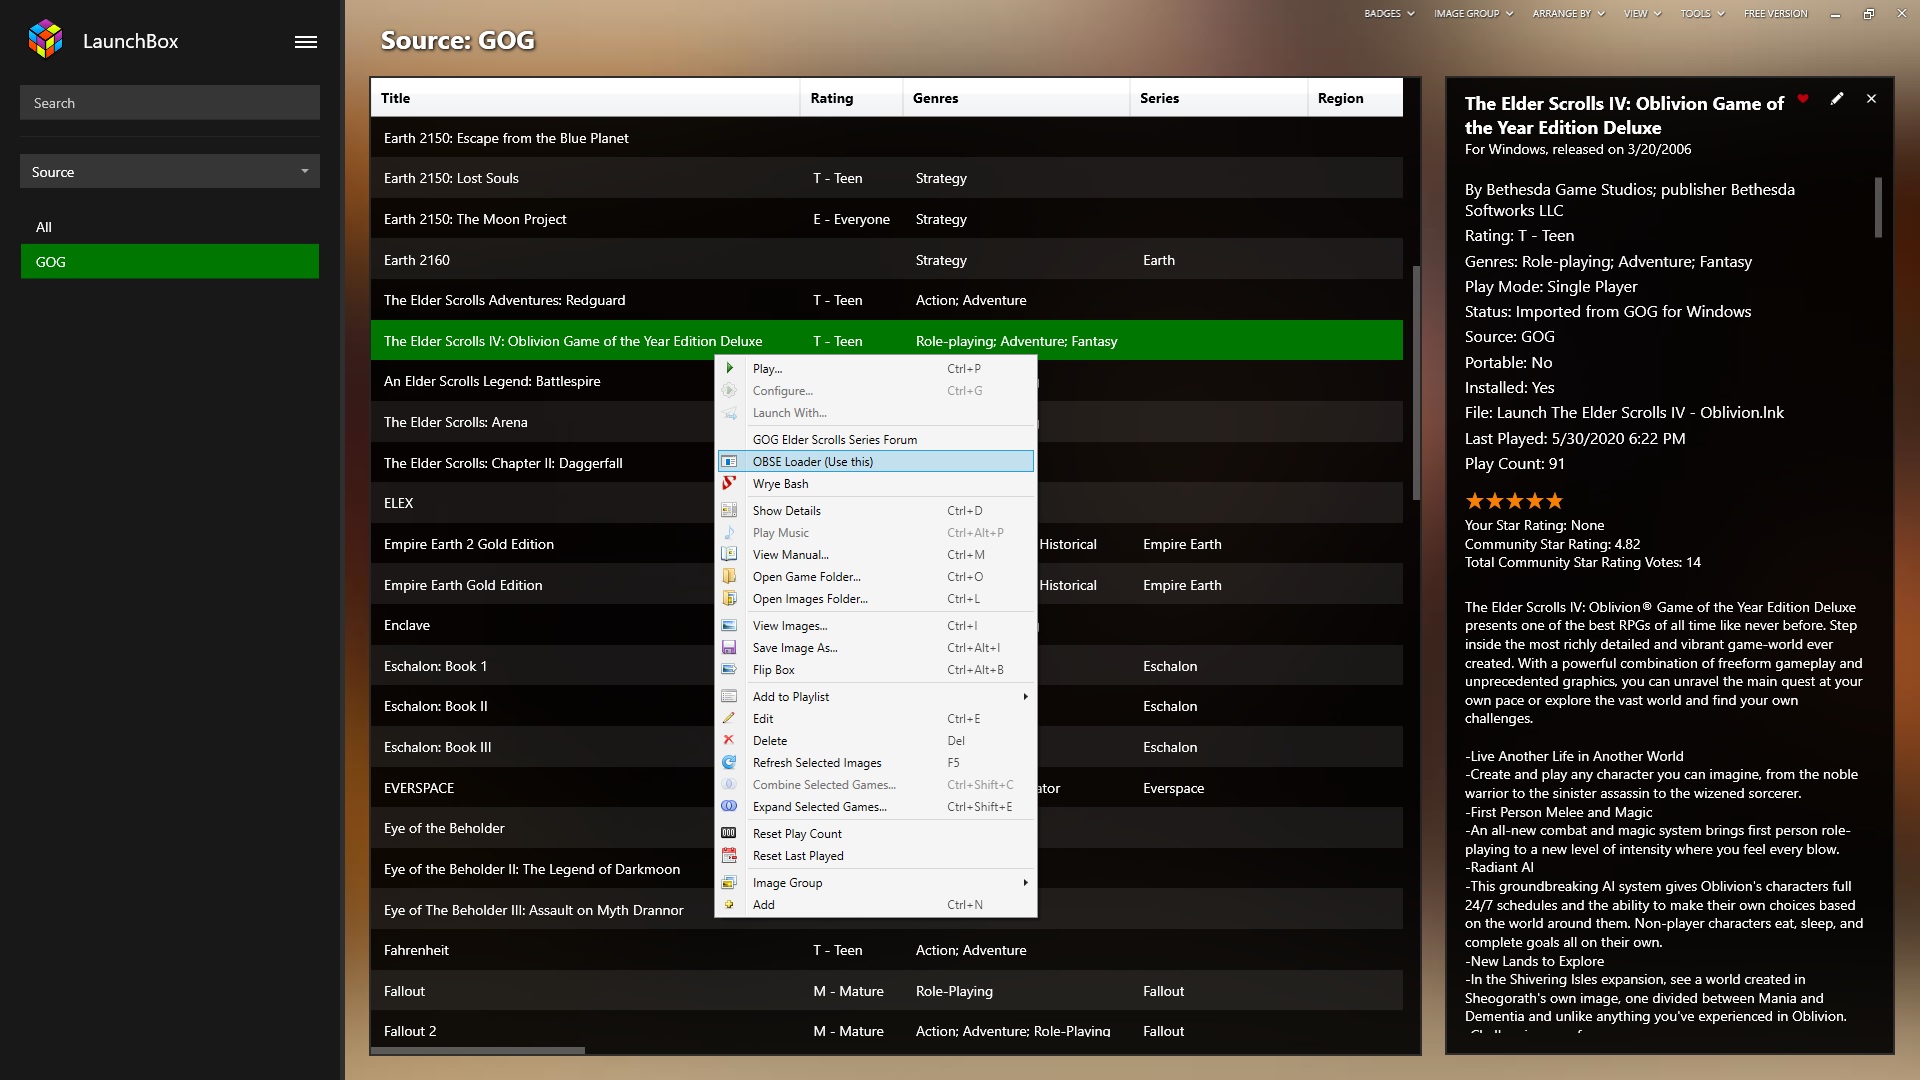Choose Show Details menu entry
The width and height of the screenshot is (1920, 1080).
click(x=876, y=510)
